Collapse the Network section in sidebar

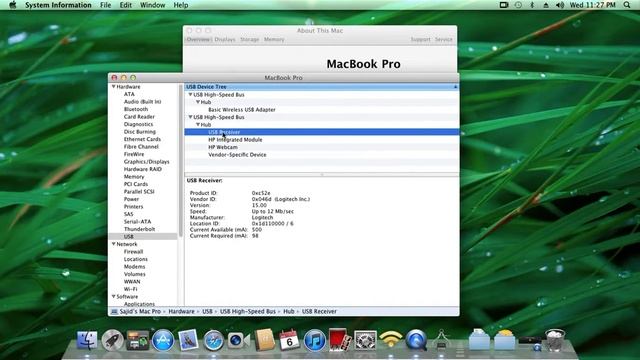(x=113, y=244)
